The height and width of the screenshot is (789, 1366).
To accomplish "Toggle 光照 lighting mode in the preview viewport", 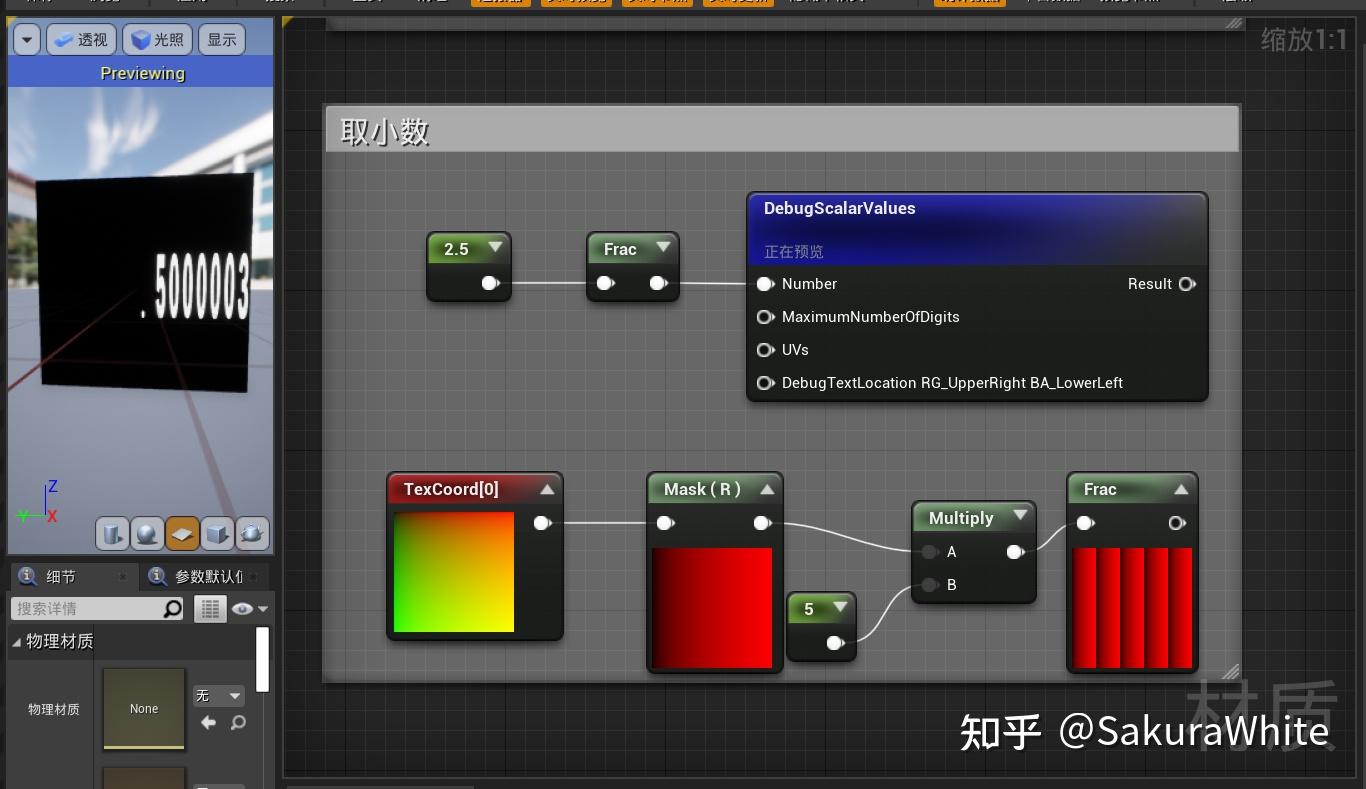I will 155,39.
